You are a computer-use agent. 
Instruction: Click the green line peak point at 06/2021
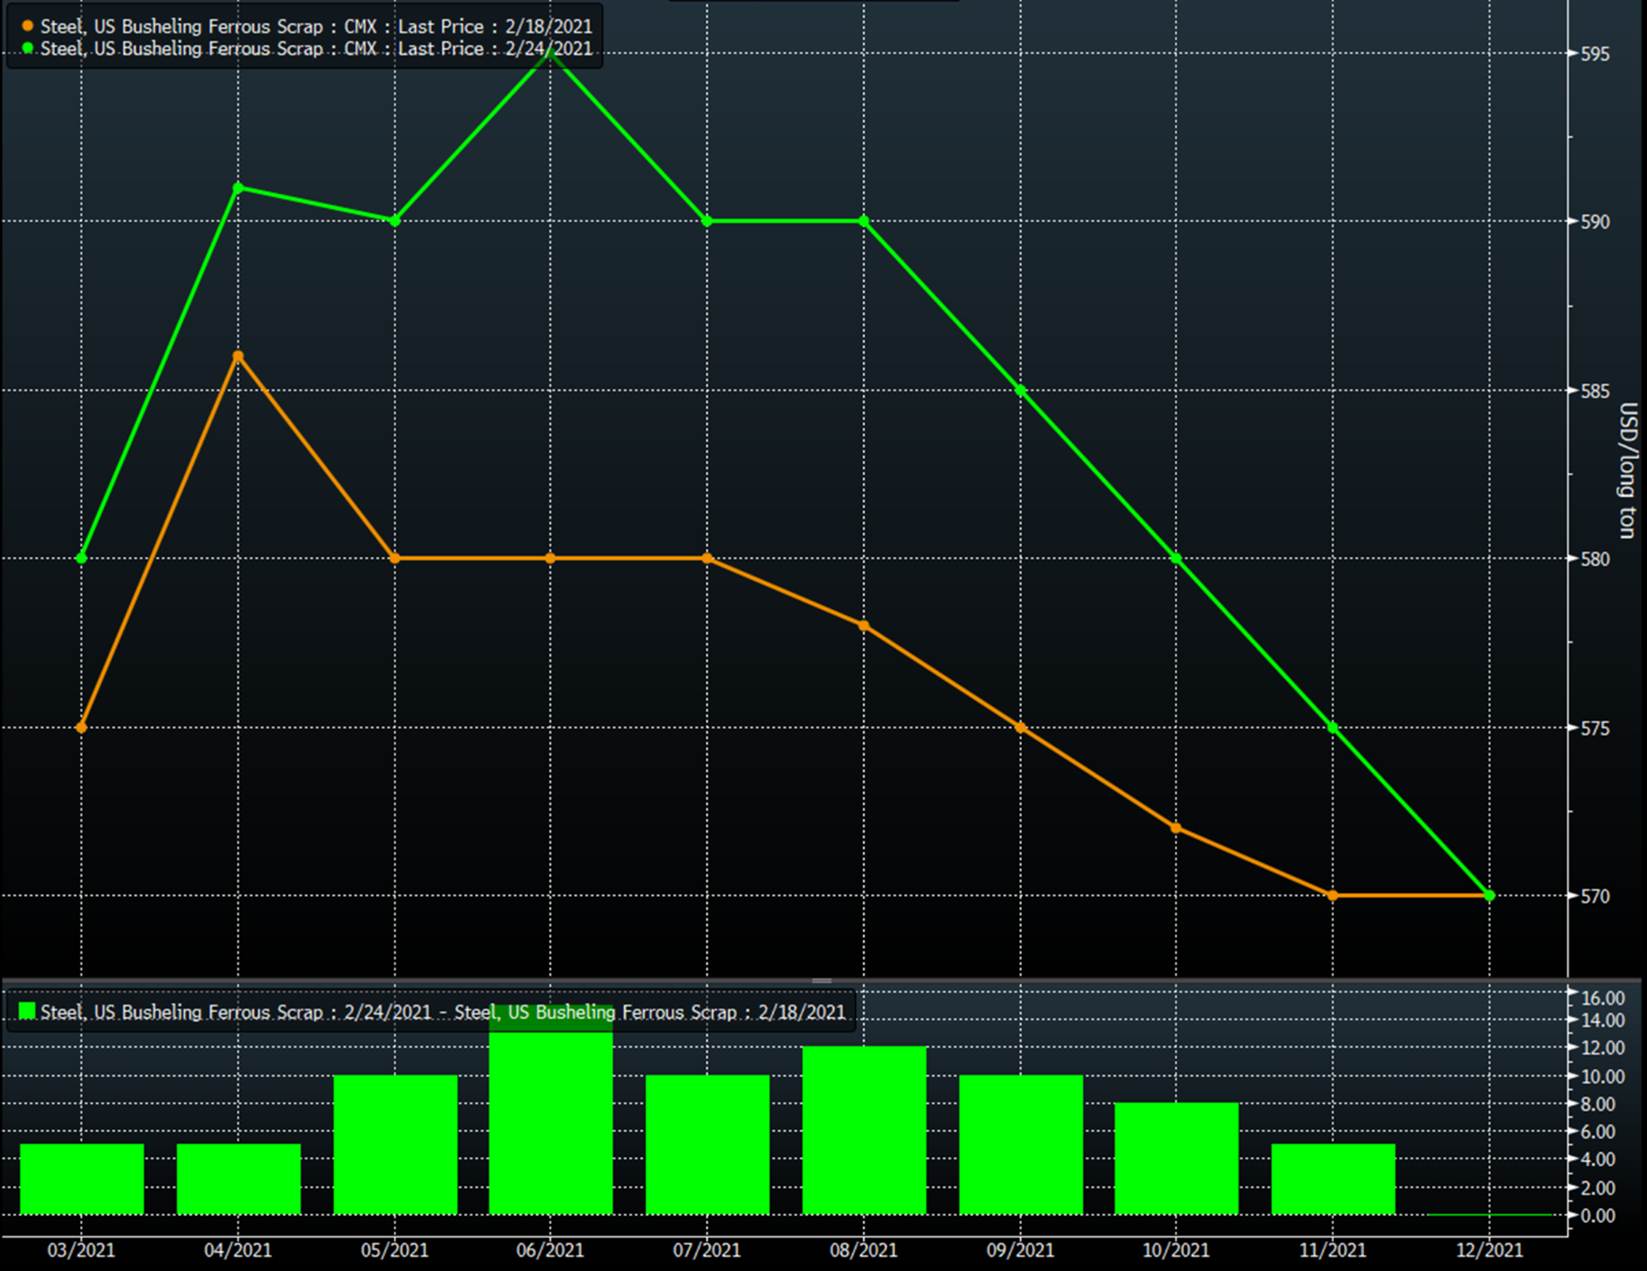[x=551, y=52]
